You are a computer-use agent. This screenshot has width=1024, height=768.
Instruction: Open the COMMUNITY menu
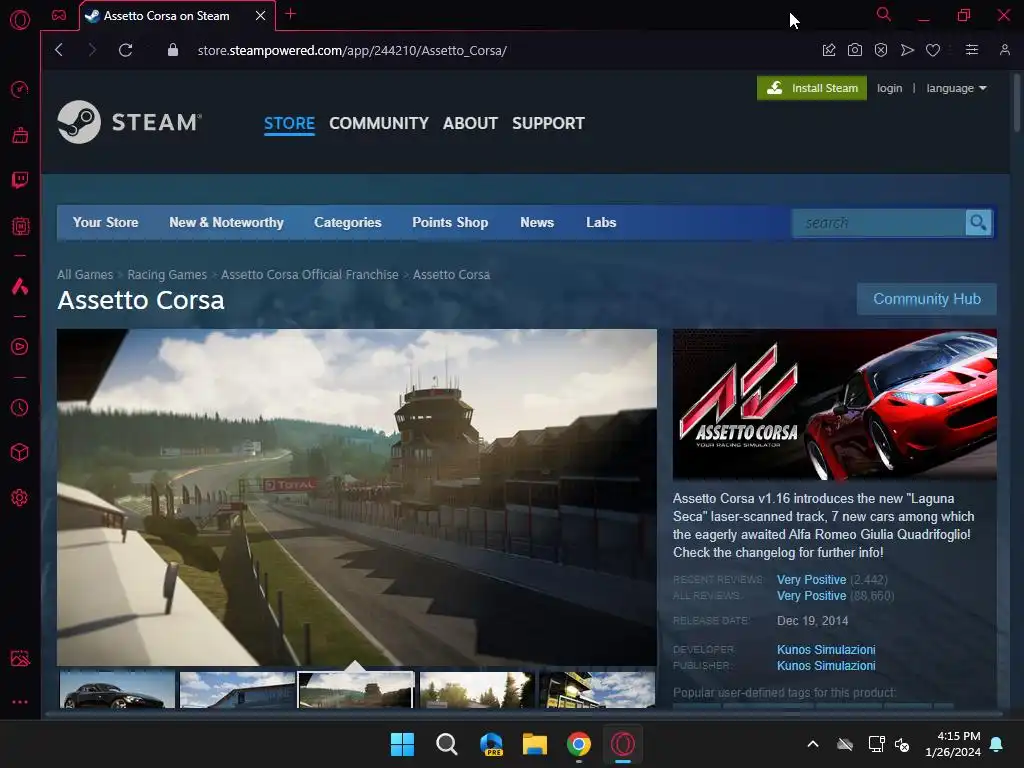[379, 123]
